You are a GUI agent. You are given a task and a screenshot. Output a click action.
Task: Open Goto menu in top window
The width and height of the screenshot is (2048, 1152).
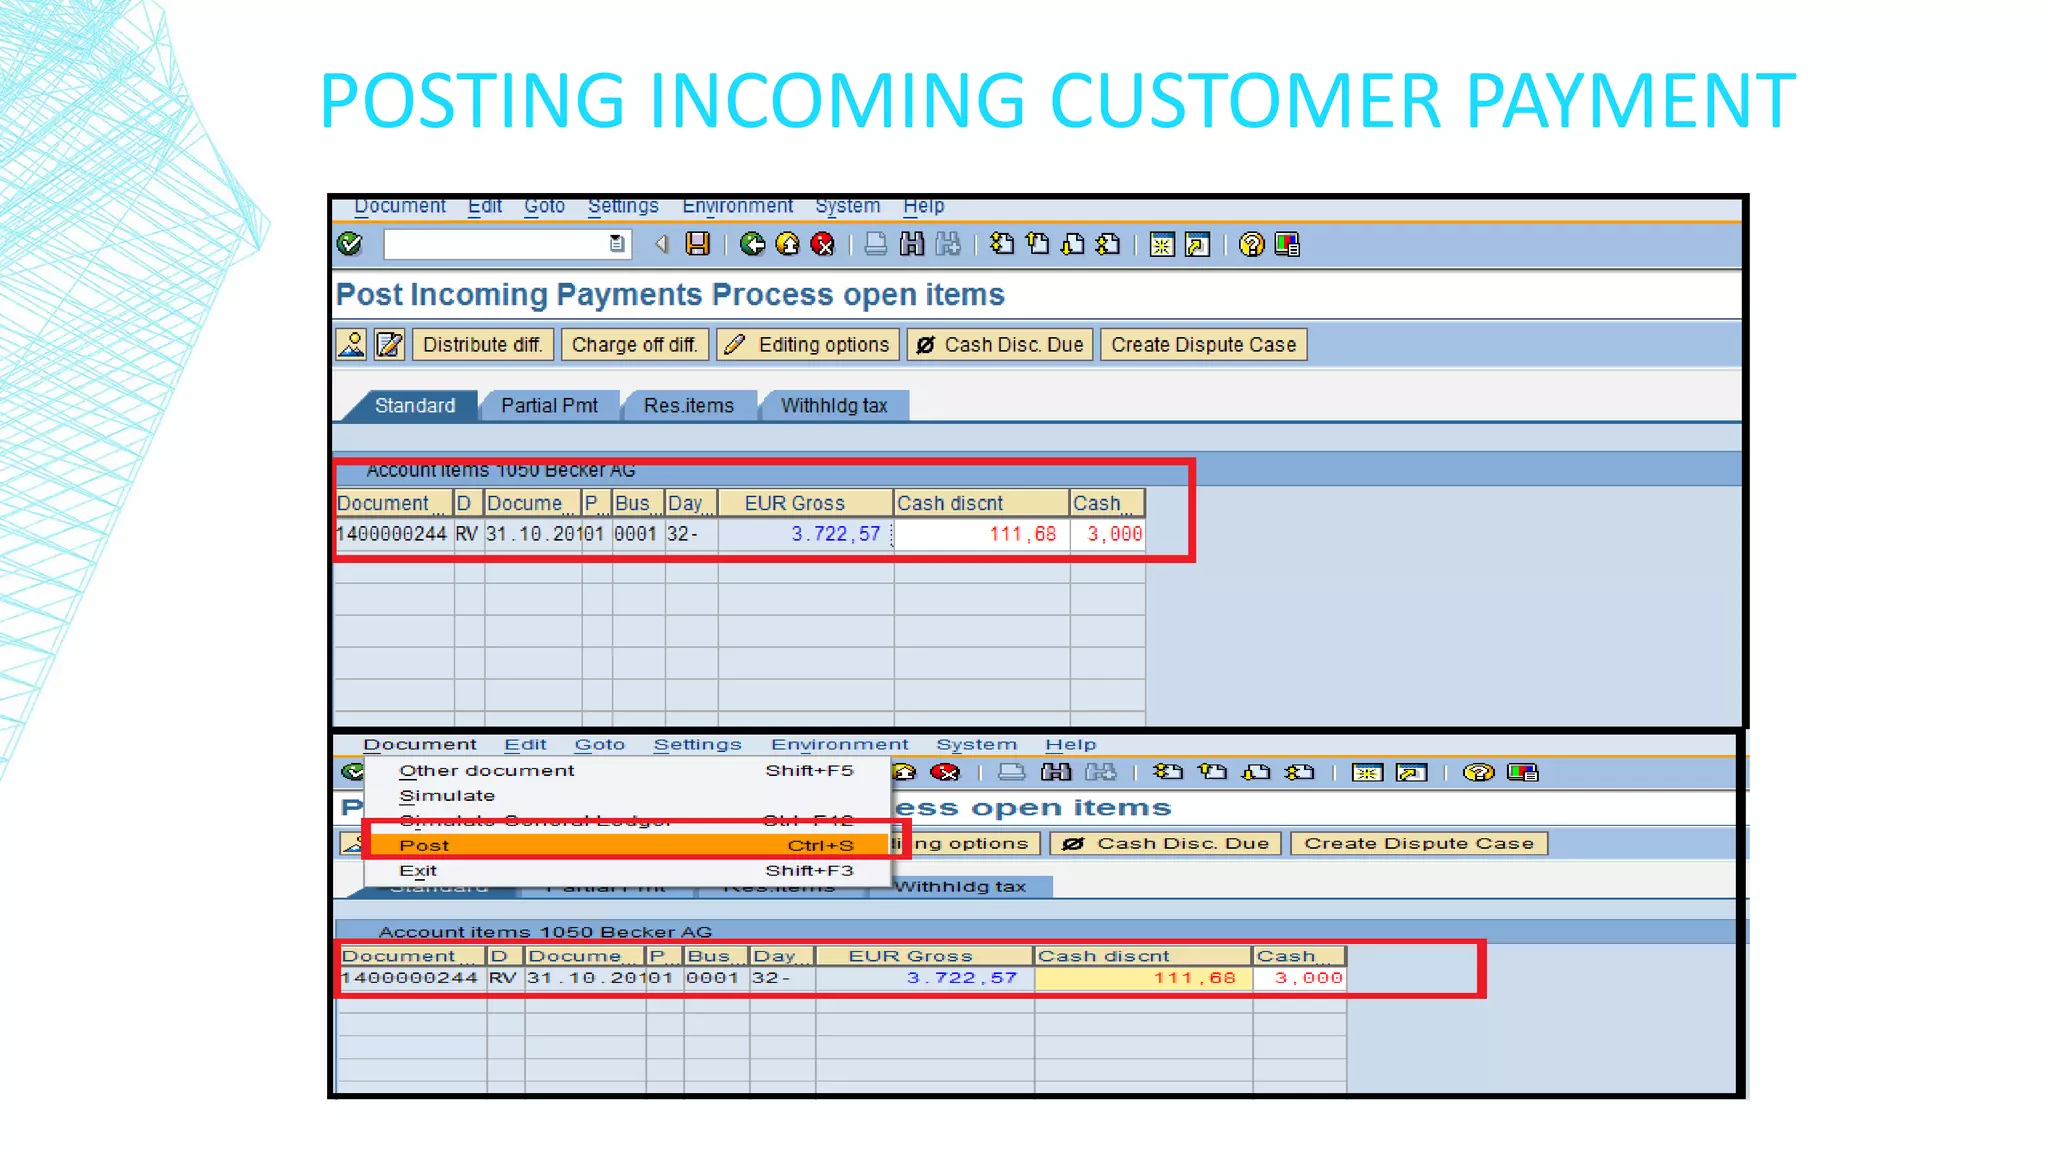(x=545, y=206)
